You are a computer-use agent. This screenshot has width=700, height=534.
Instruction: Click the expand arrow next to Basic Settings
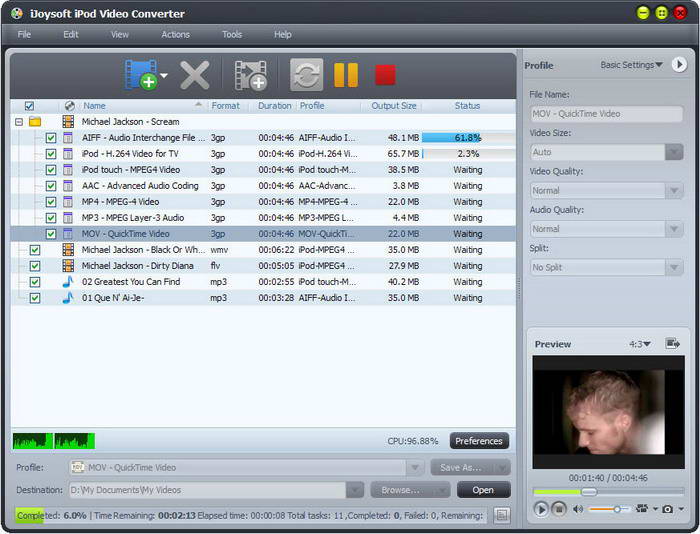679,65
